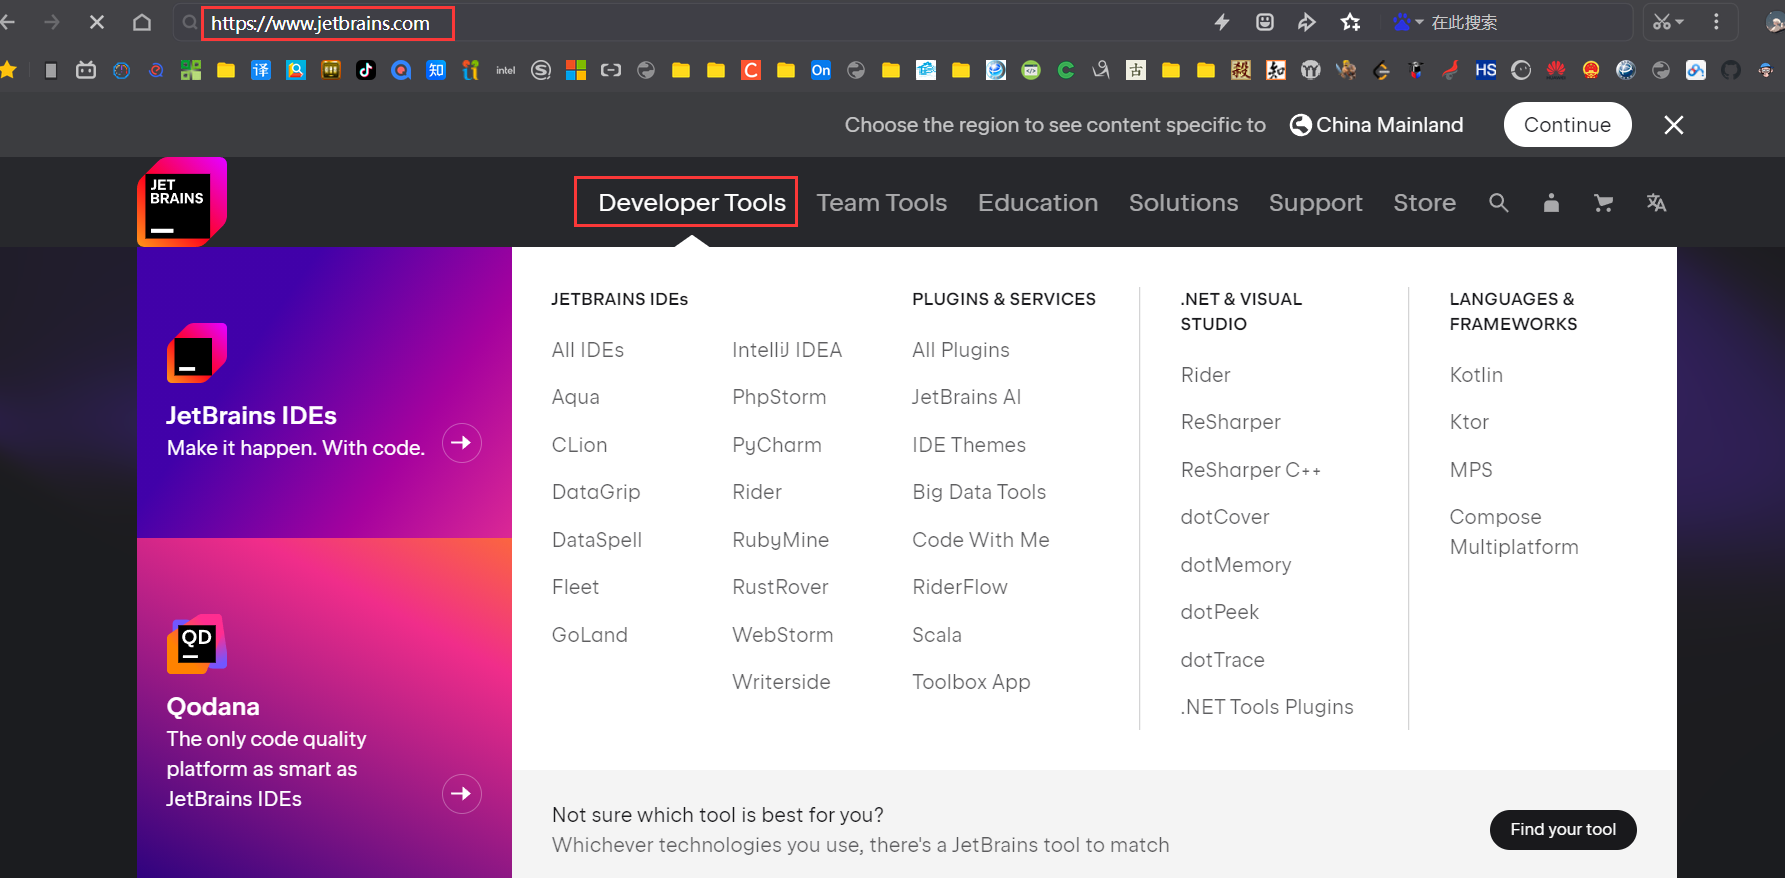Open the Huawei bookmark icon
This screenshot has width=1785, height=878.
pyautogui.click(x=1556, y=70)
